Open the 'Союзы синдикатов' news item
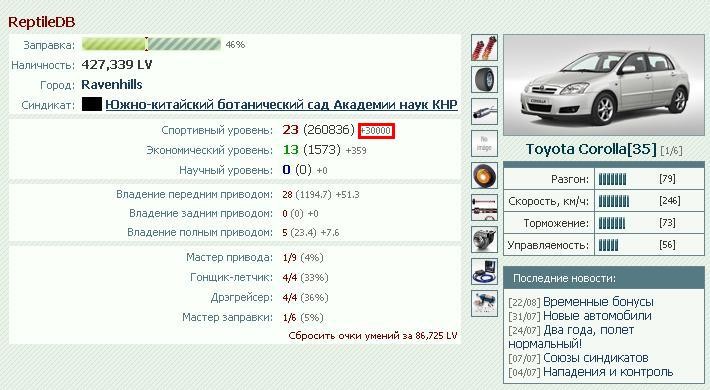Image resolution: width=710 pixels, height=390 pixels. click(x=595, y=358)
